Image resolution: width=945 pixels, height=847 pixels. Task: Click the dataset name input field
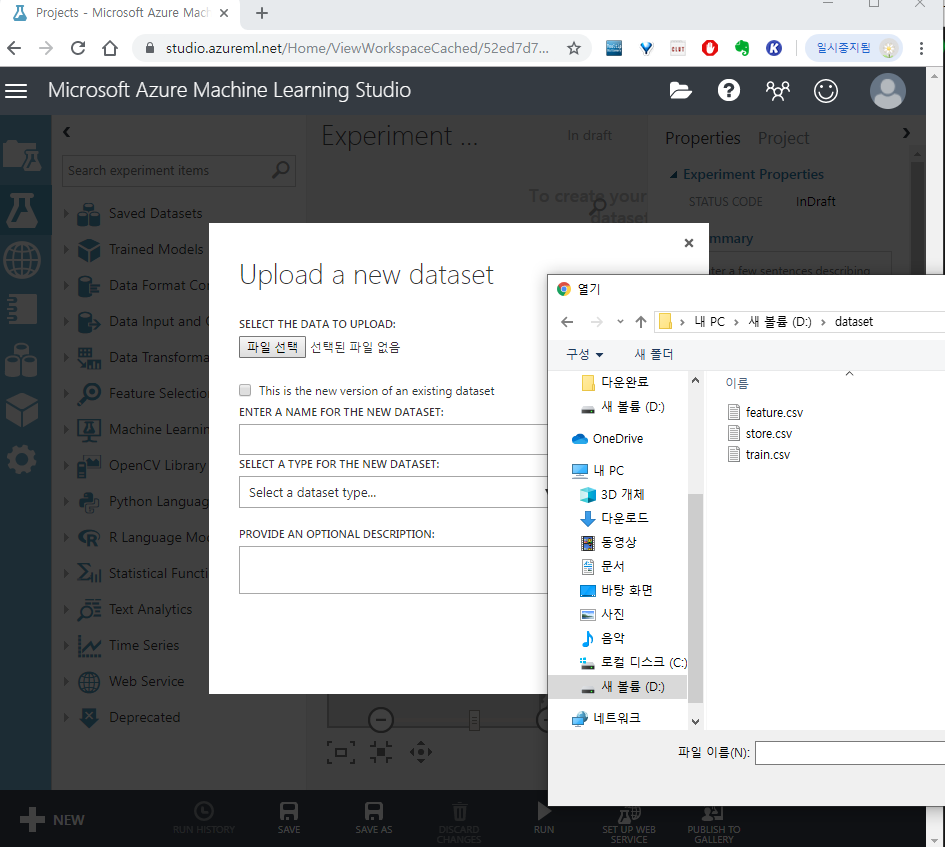(x=394, y=439)
